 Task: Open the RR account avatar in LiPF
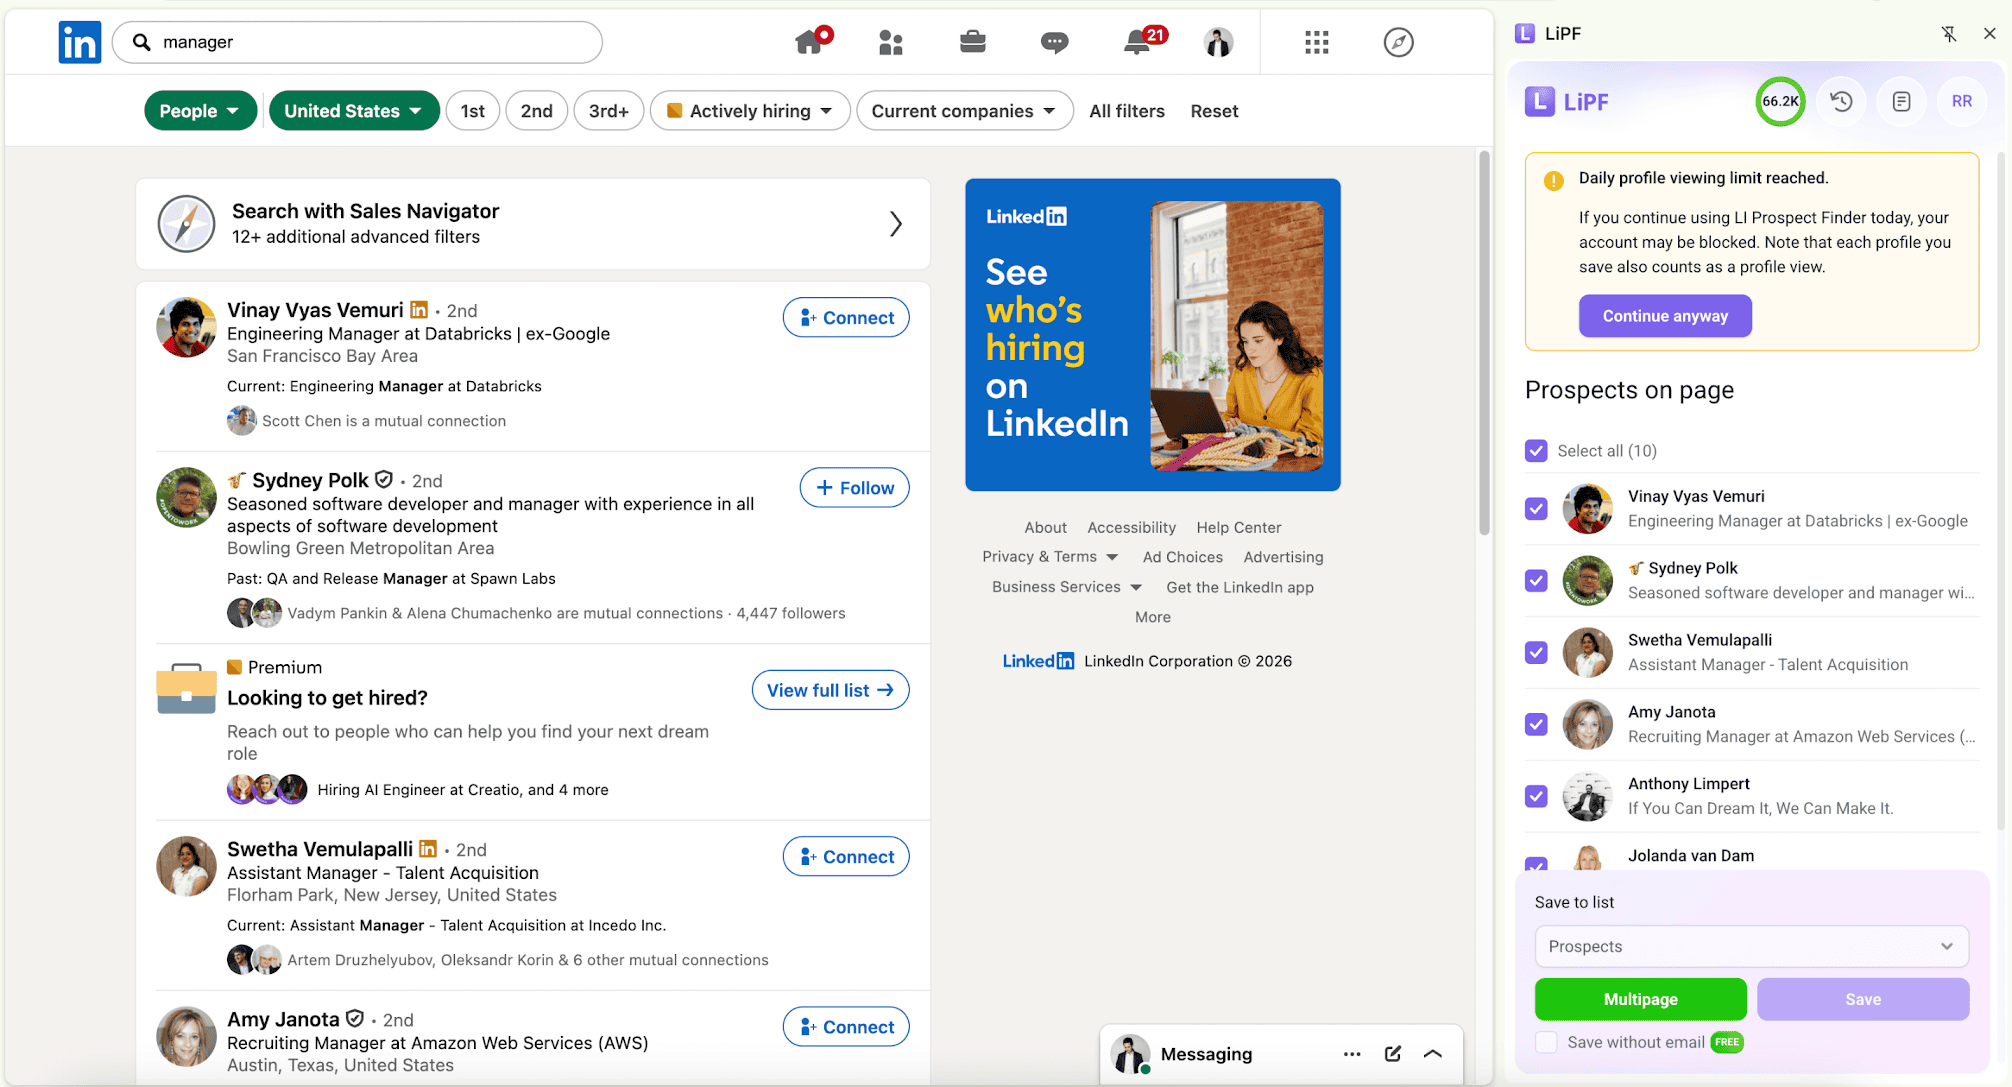[x=1961, y=101]
